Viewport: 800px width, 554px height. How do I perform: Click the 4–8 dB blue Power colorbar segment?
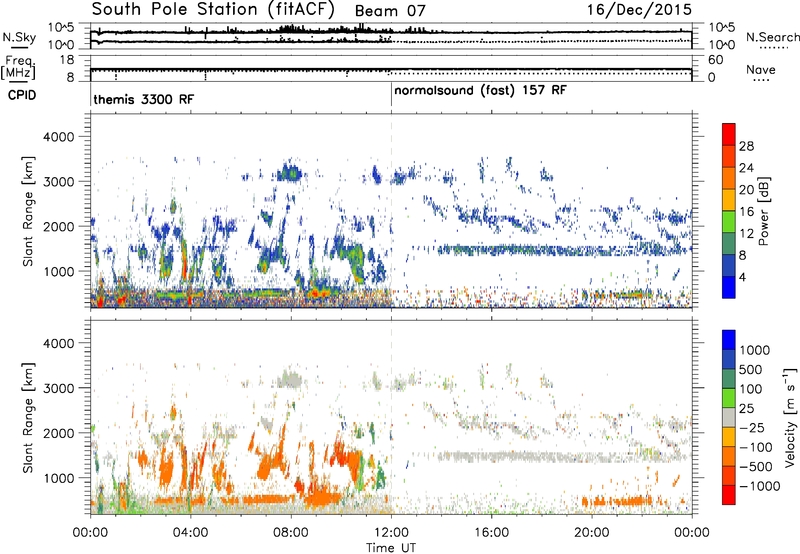click(x=729, y=265)
